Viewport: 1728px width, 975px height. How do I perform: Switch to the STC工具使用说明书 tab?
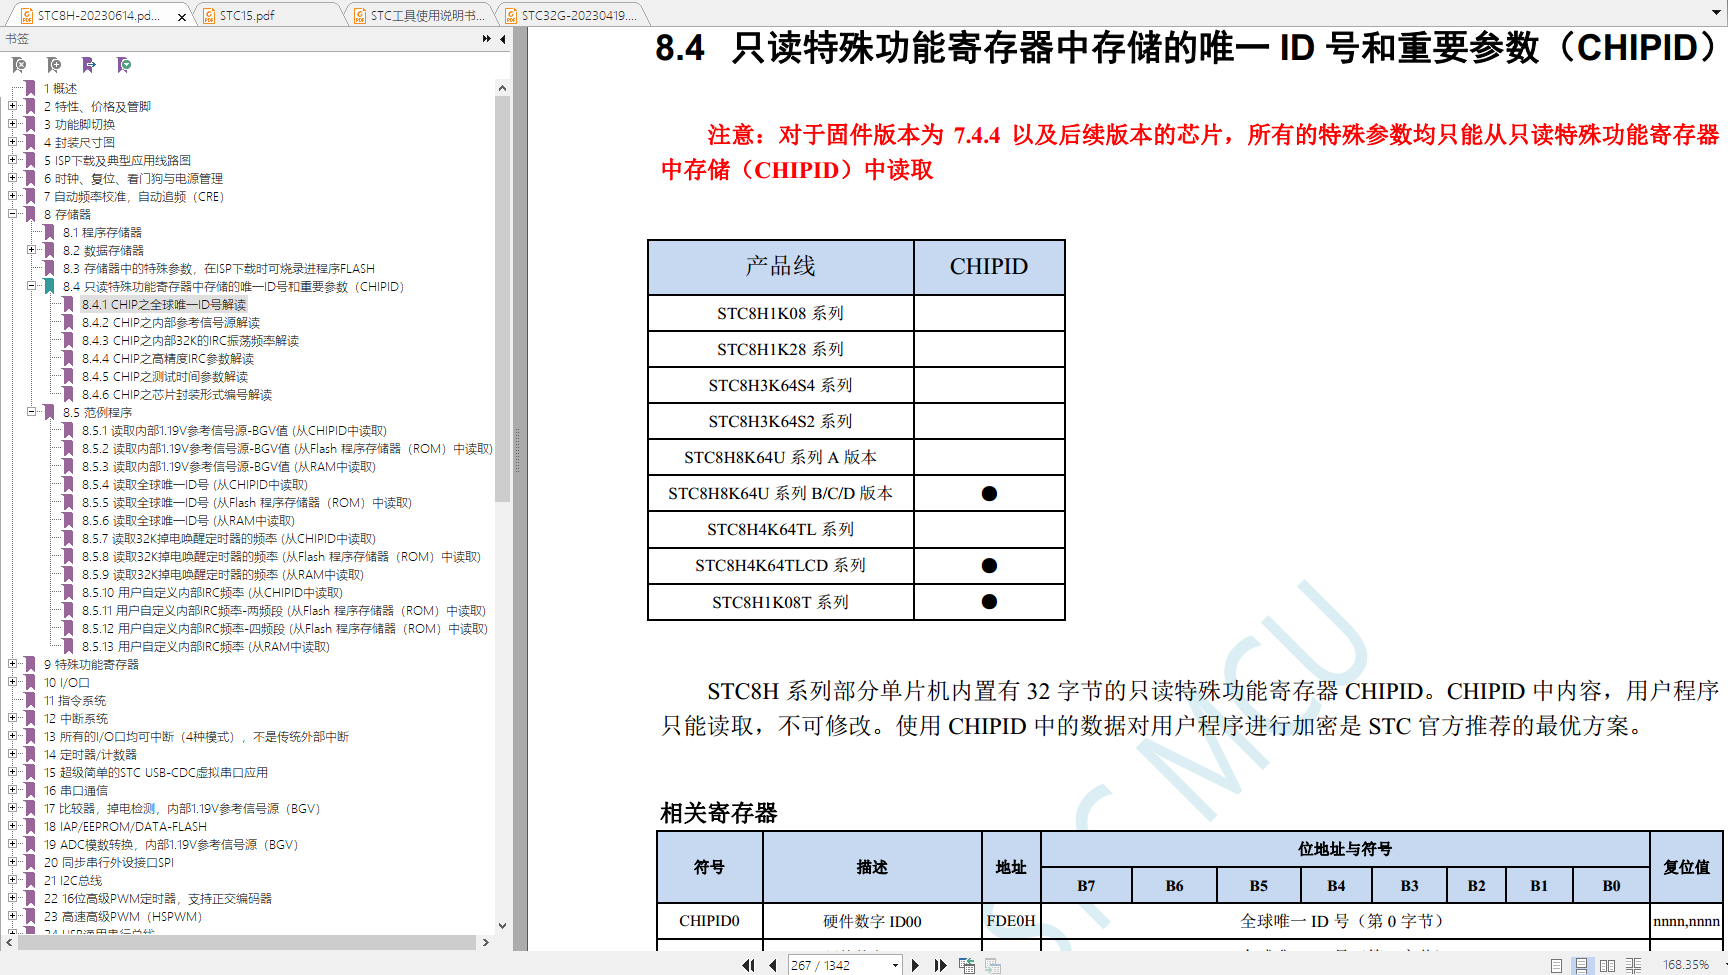(421, 15)
